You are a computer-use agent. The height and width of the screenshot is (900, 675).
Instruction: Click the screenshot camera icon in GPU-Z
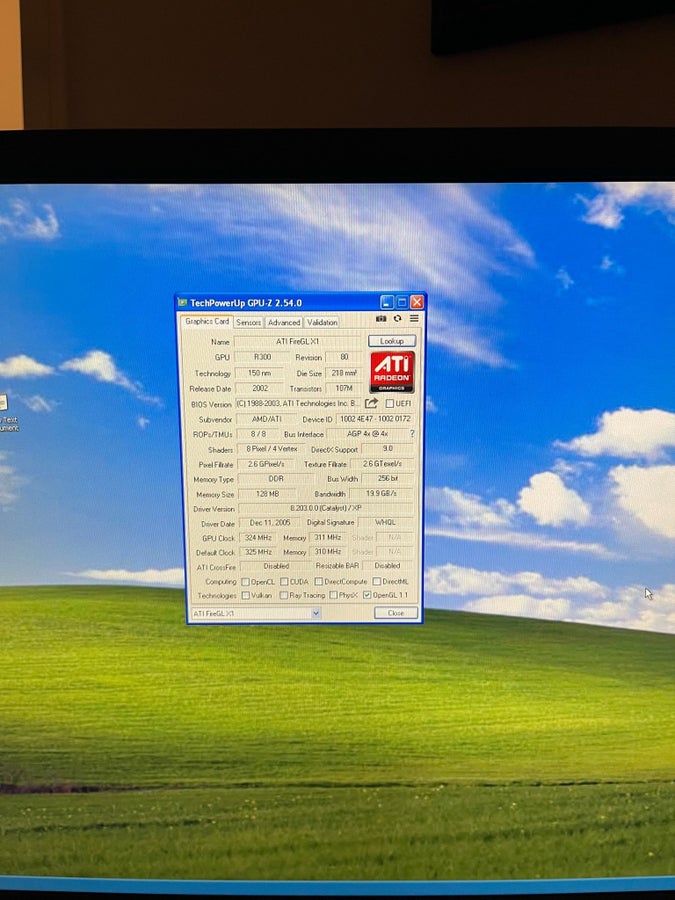(381, 319)
